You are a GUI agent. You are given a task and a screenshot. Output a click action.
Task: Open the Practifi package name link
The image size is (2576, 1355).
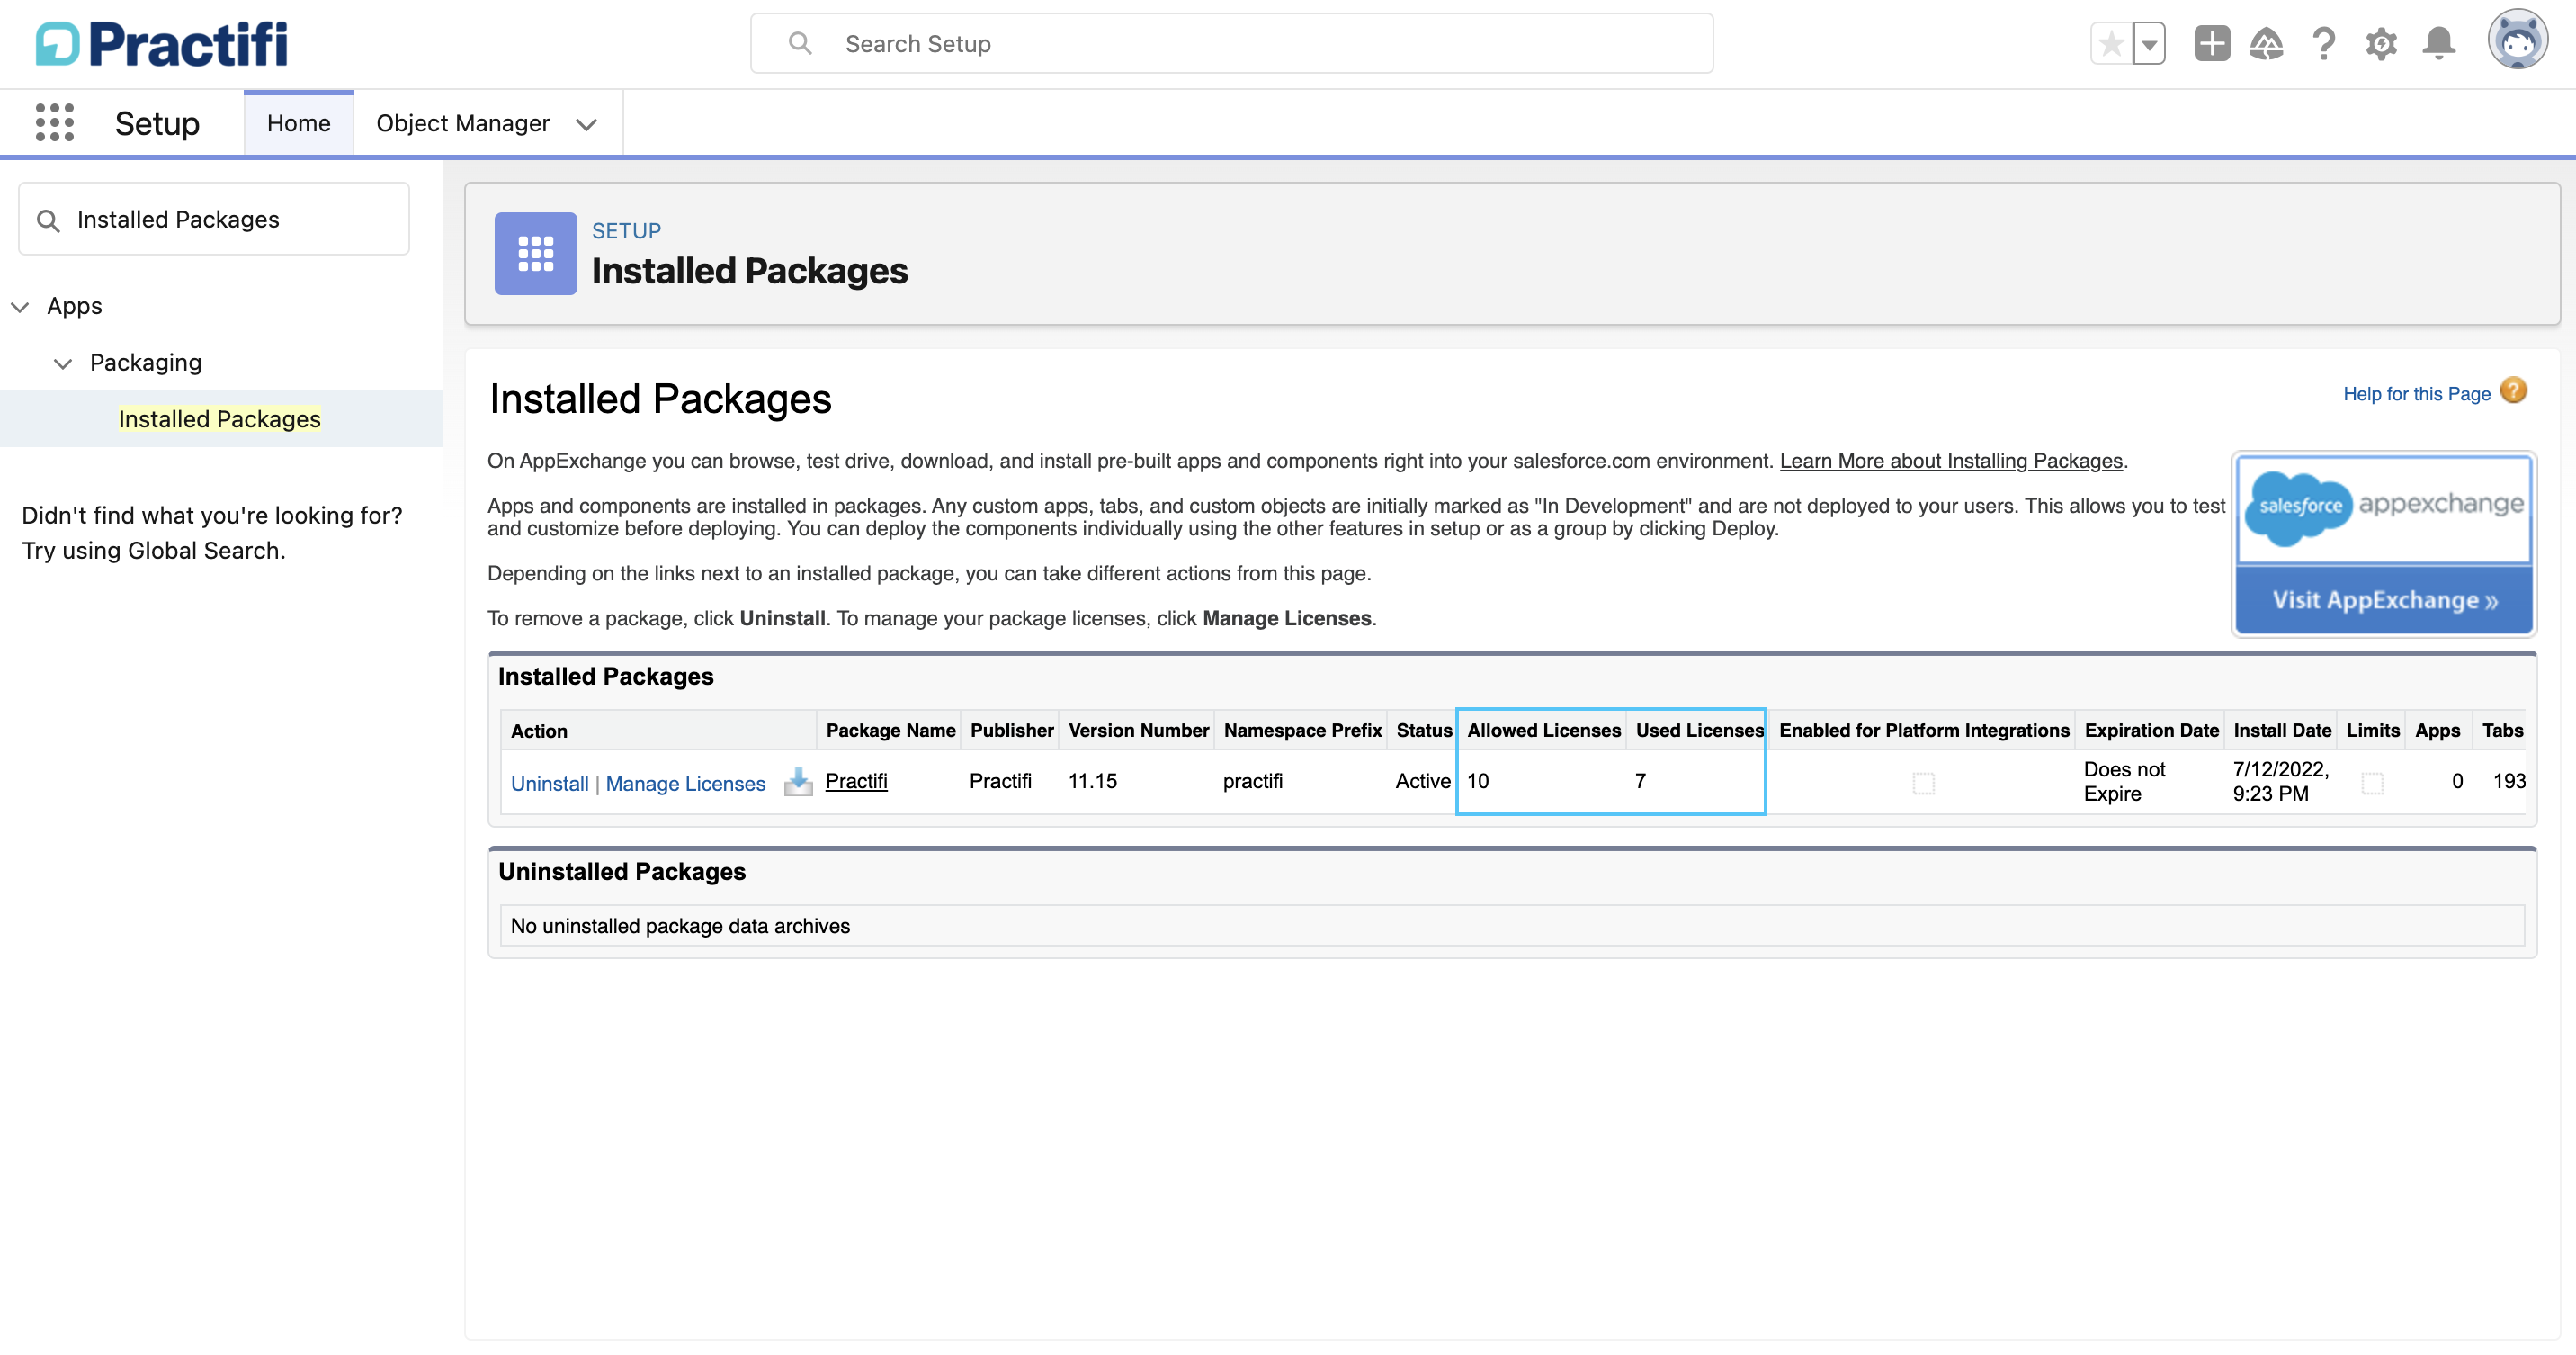[x=856, y=781]
